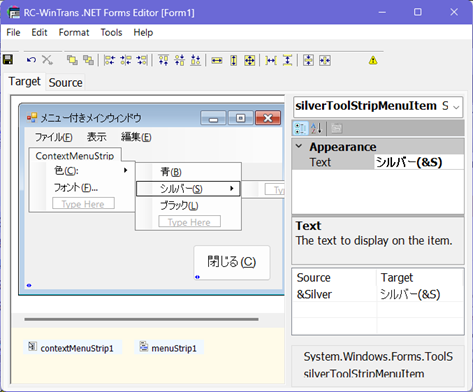Click the Text property value field

point(419,162)
